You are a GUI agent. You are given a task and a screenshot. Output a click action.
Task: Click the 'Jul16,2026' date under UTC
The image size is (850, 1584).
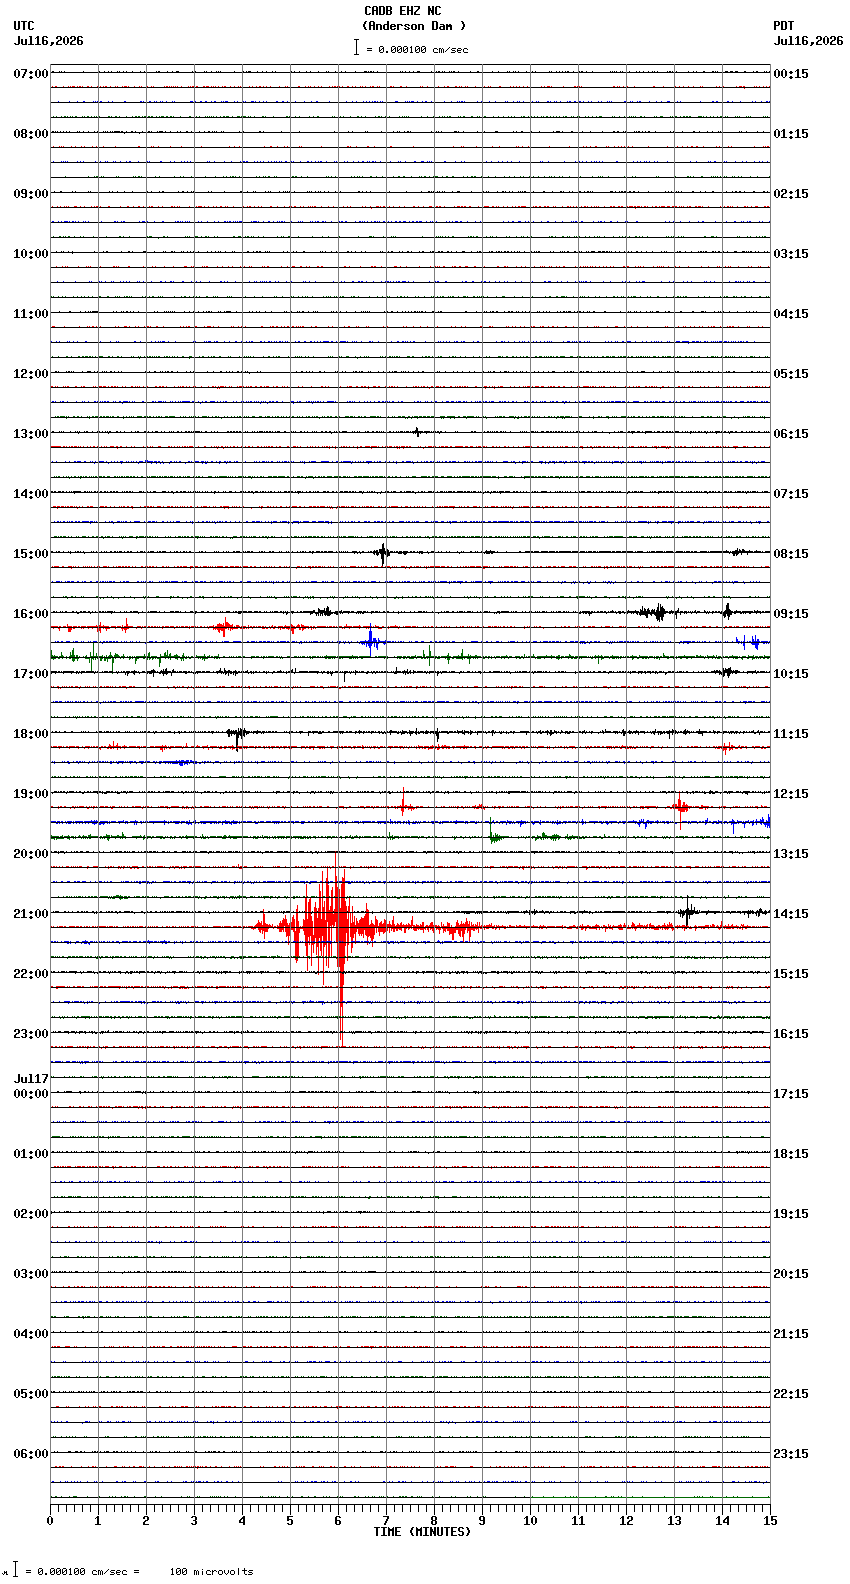(x=49, y=41)
